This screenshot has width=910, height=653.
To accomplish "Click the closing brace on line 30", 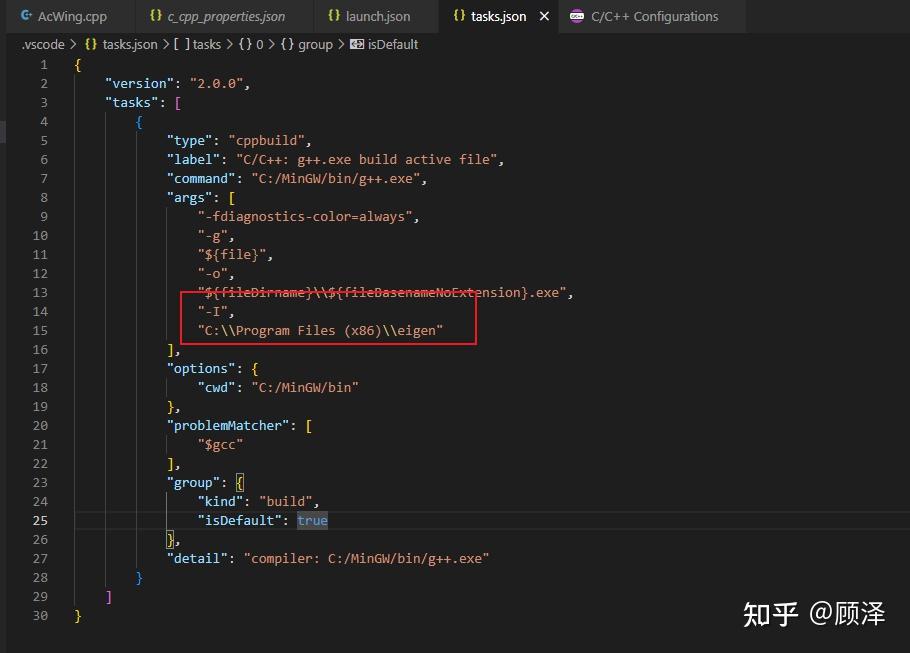I will pyautogui.click(x=78, y=616).
